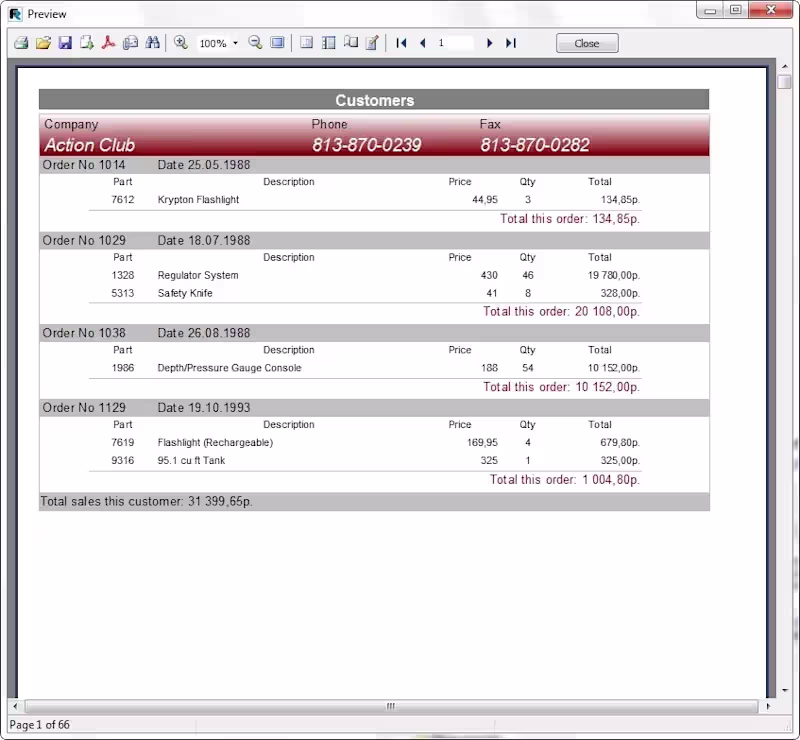The width and height of the screenshot is (800, 740).
Task: Click the total value 19 780,00p.
Action: coord(614,275)
